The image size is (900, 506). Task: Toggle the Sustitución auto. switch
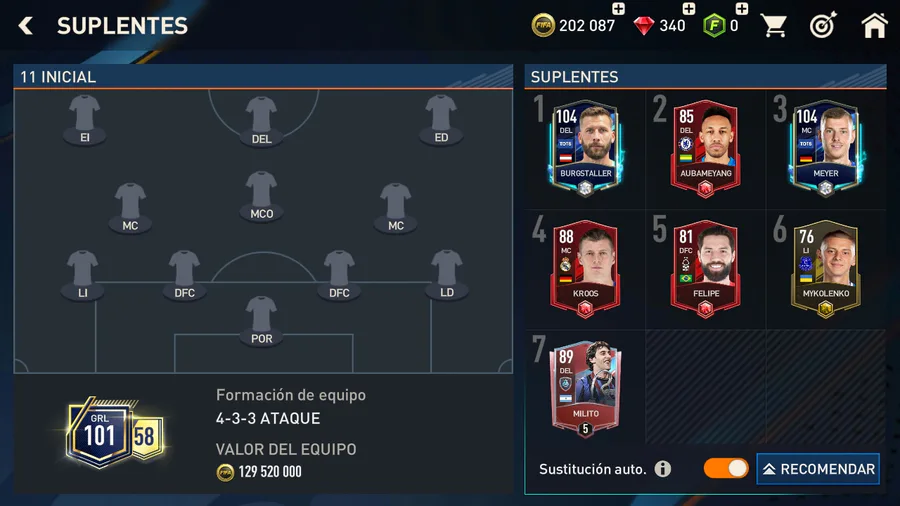[x=726, y=469]
